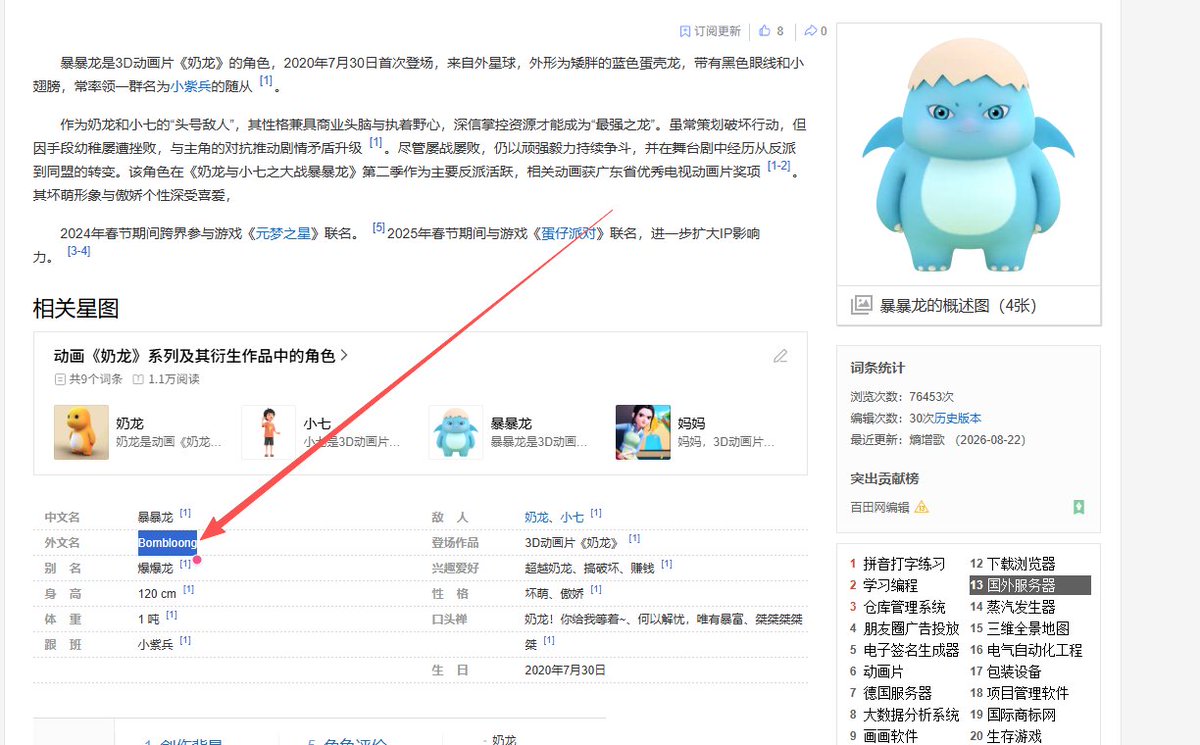Click the 坏萌、傲娇 personality value
The image size is (1200, 745).
coord(555,594)
